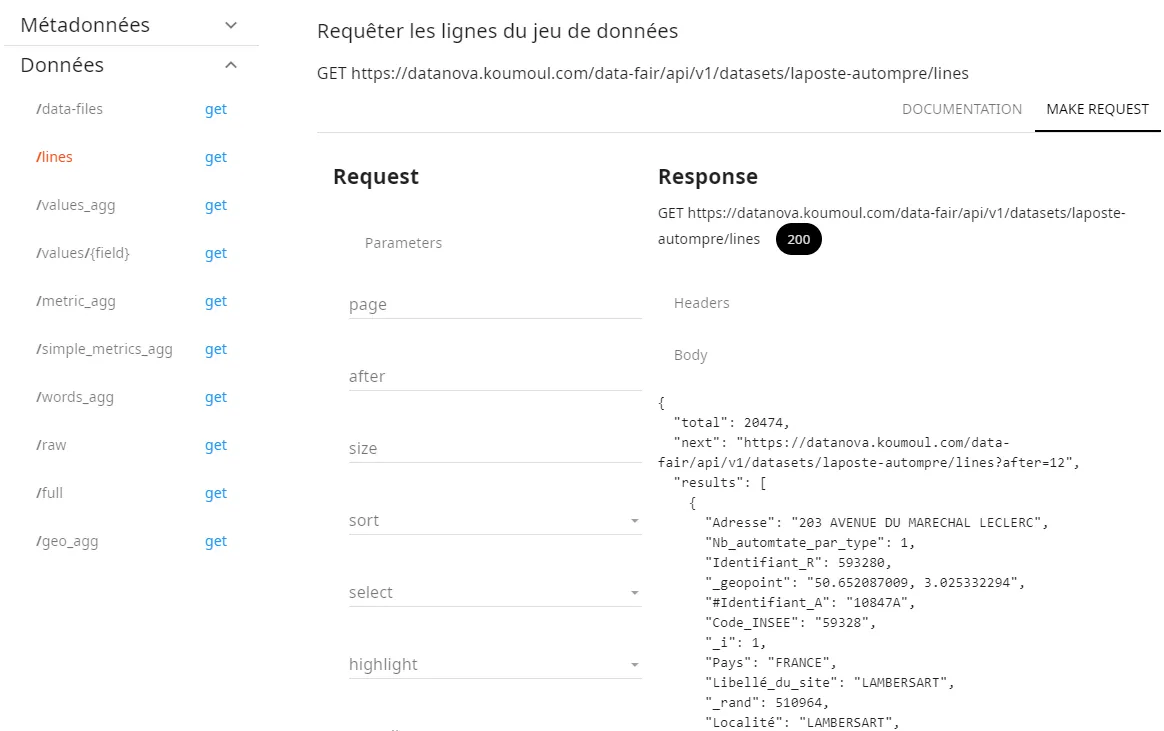The width and height of the screenshot is (1164, 731).
Task: Click the "Pays": "FRANCE" line
Action: pyautogui.click(x=771, y=663)
